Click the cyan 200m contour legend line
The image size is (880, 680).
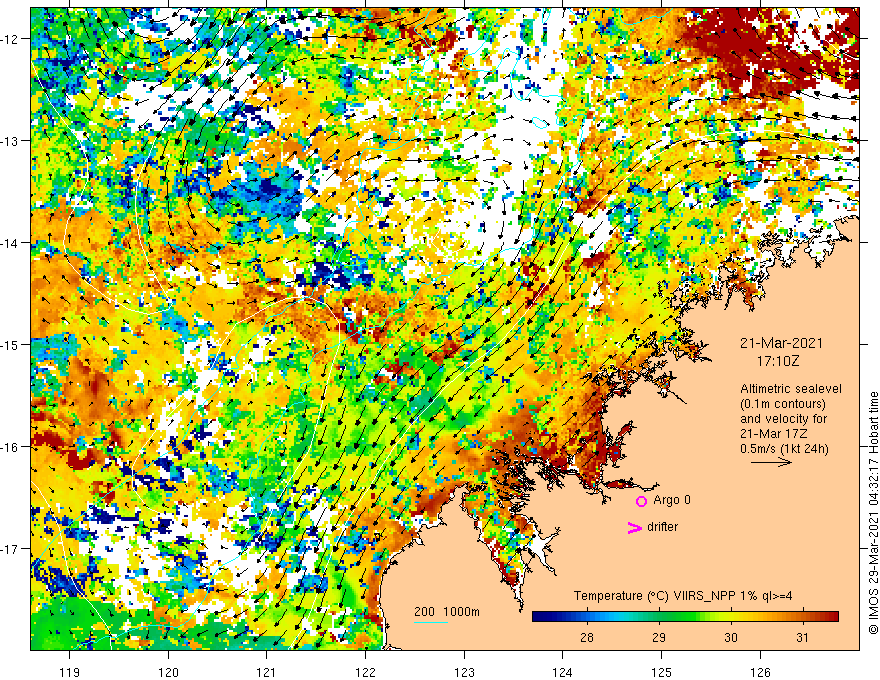(431, 622)
